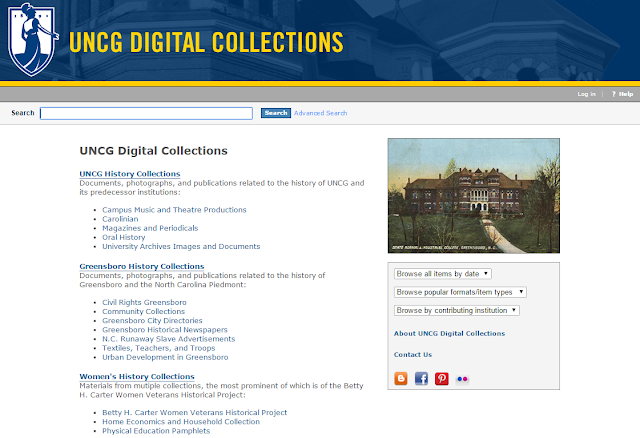Open Advanced Search
640x438 pixels.
click(320, 113)
